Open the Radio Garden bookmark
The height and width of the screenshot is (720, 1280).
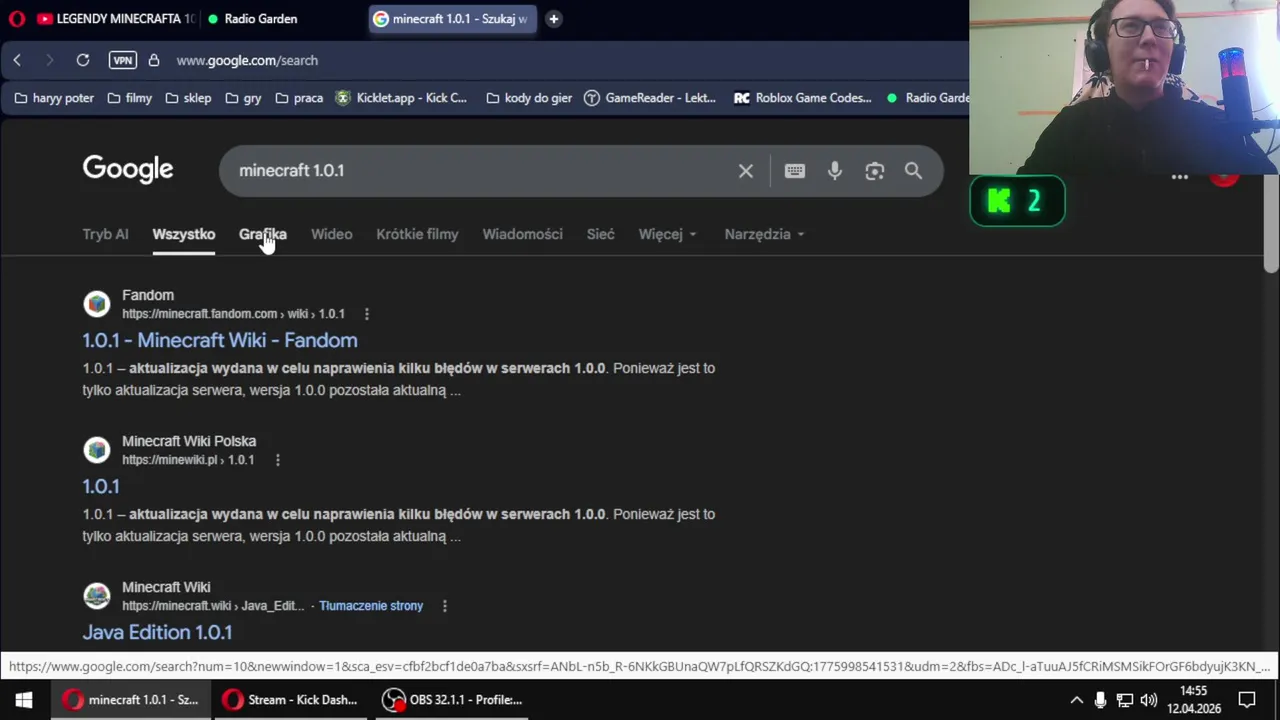(927, 98)
